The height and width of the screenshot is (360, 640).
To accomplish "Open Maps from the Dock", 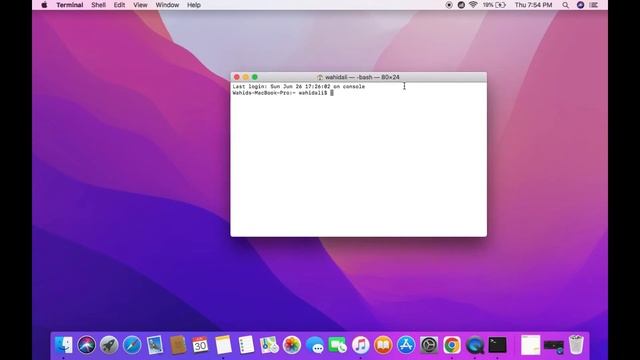I will pyautogui.click(x=269, y=345).
